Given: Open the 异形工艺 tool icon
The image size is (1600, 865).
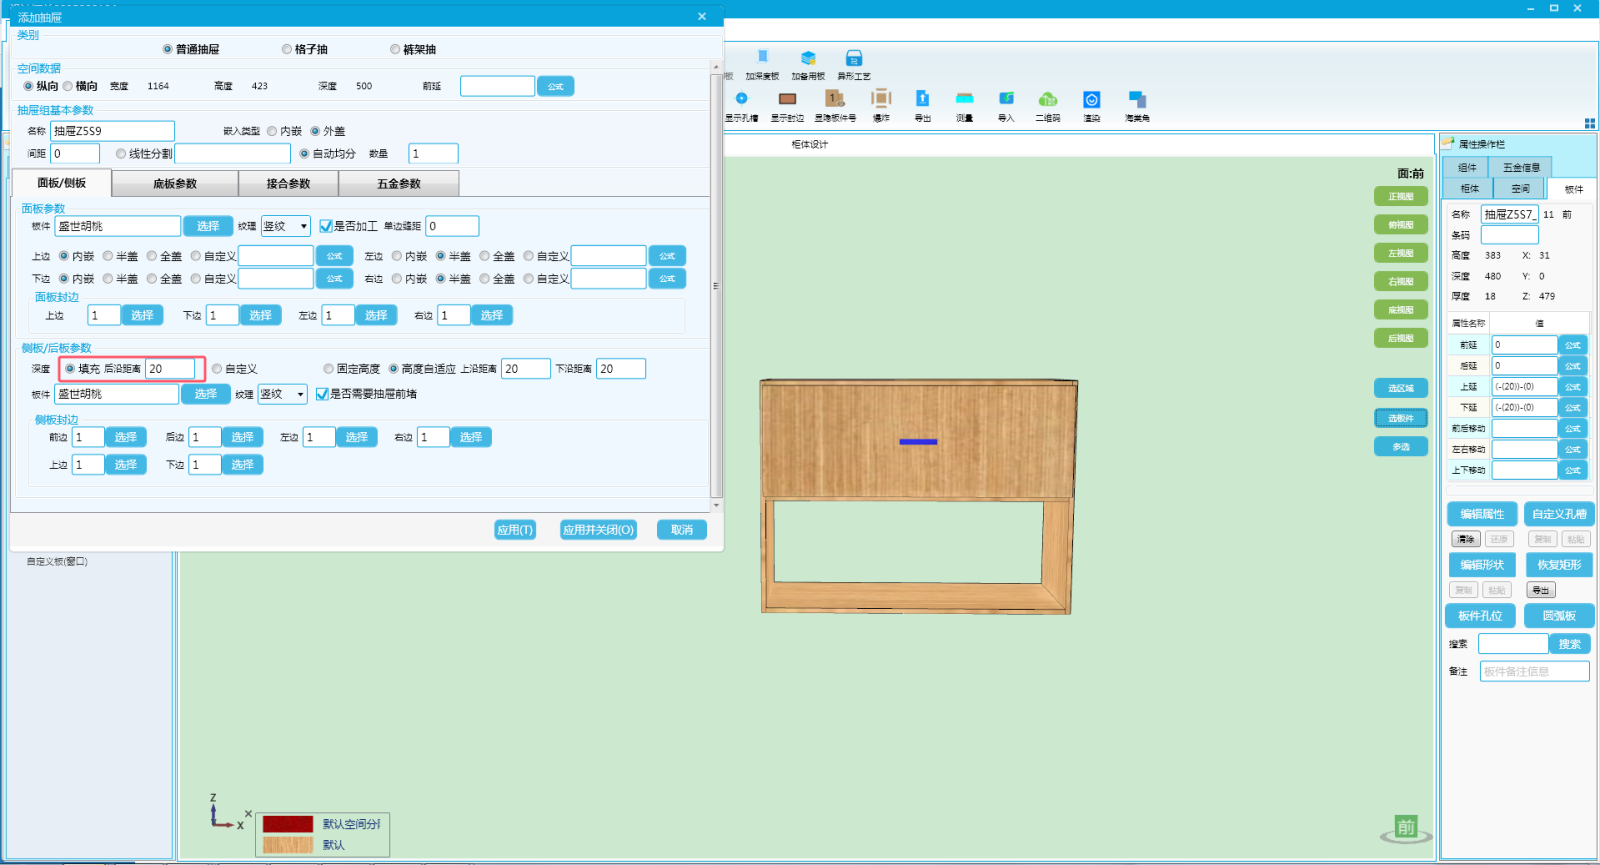Looking at the screenshot, I should click(x=854, y=58).
